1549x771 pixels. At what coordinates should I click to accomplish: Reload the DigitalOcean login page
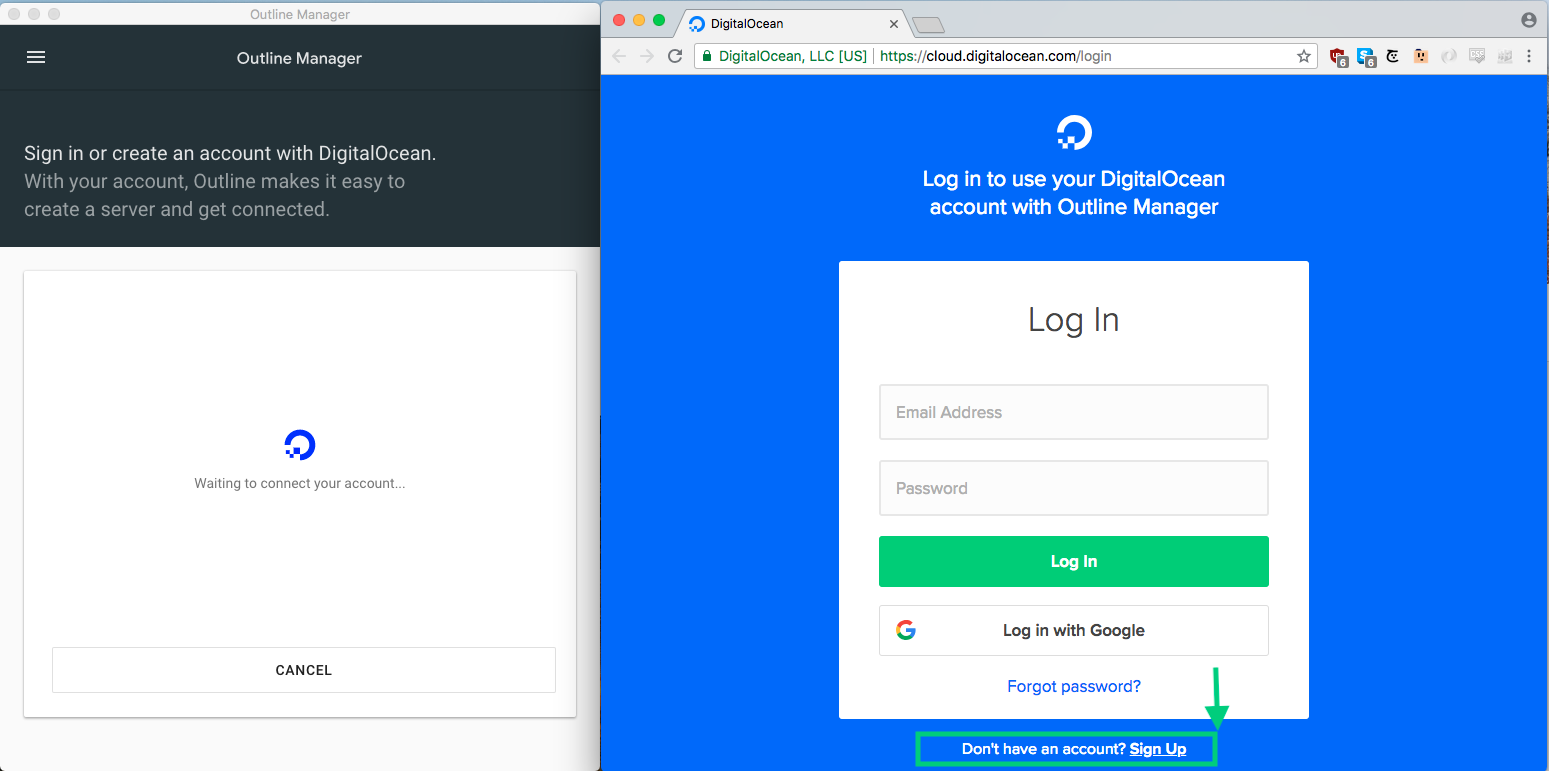point(675,56)
